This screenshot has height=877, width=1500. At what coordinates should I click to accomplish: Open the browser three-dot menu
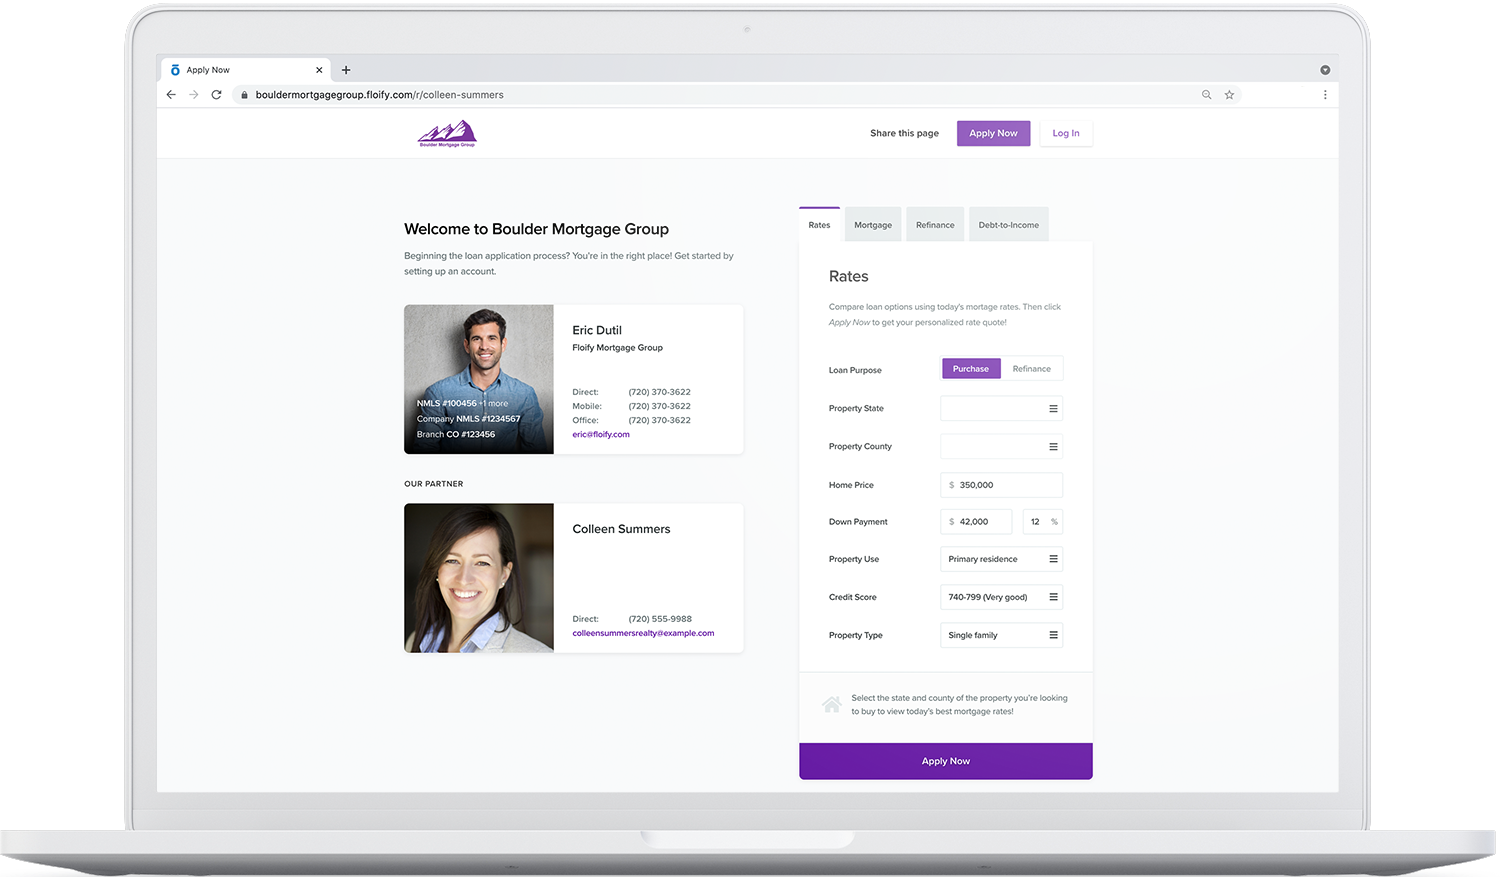[1325, 94]
